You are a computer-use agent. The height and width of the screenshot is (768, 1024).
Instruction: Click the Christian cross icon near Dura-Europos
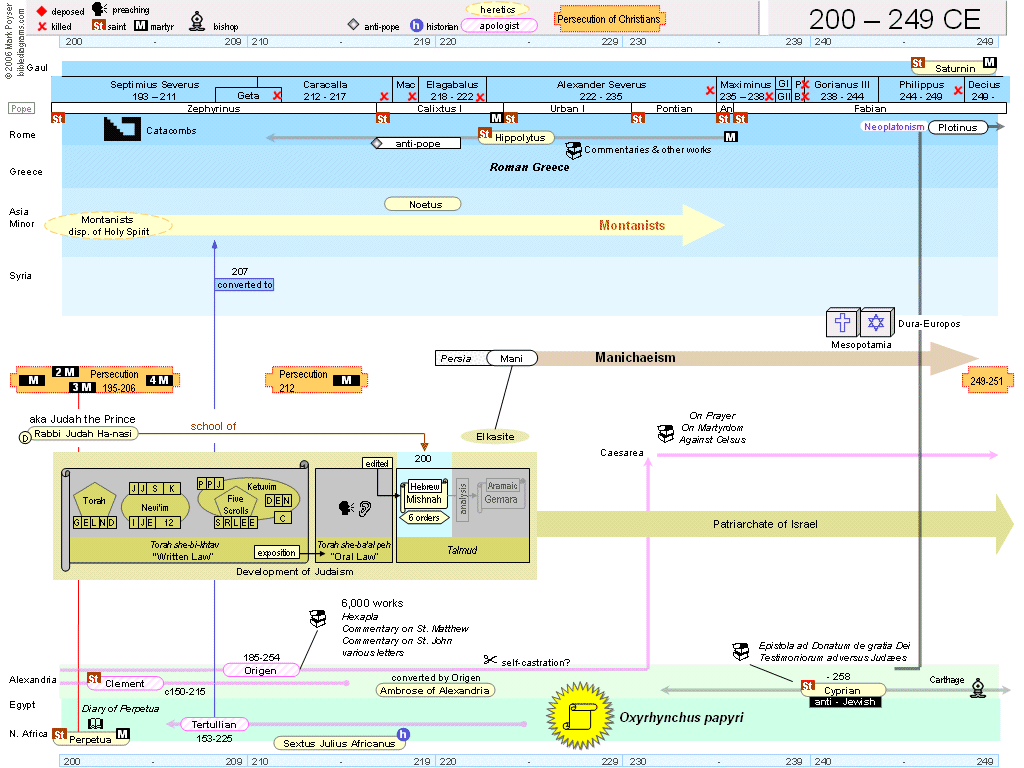(841, 324)
